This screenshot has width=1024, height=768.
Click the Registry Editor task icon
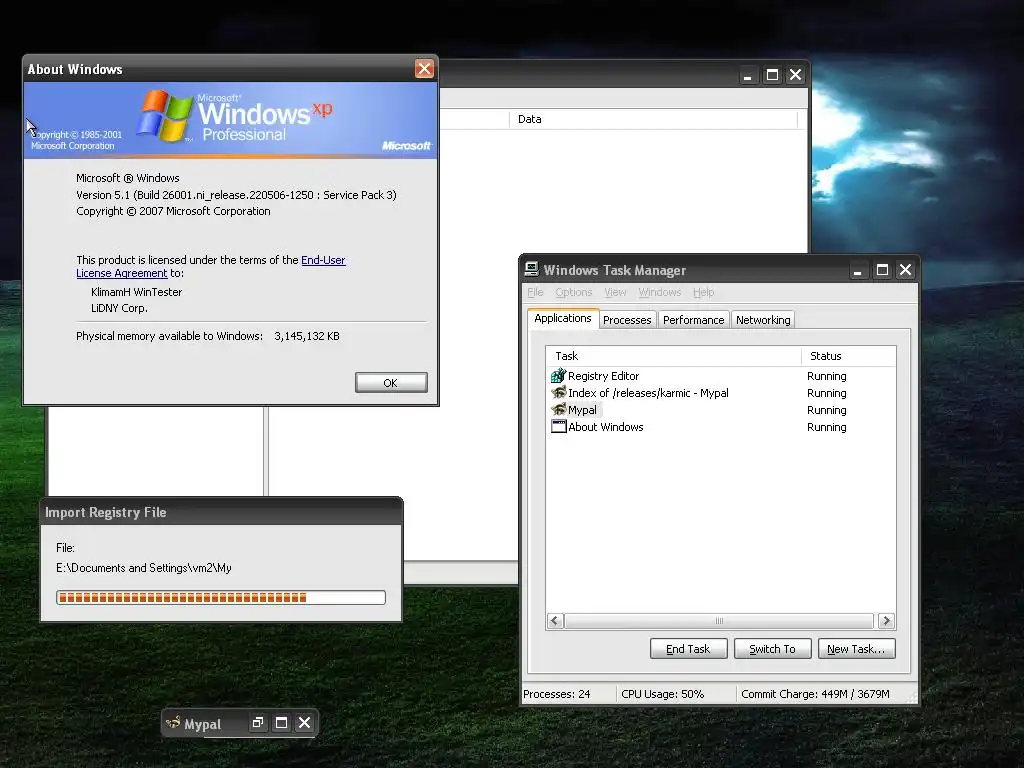click(558, 376)
